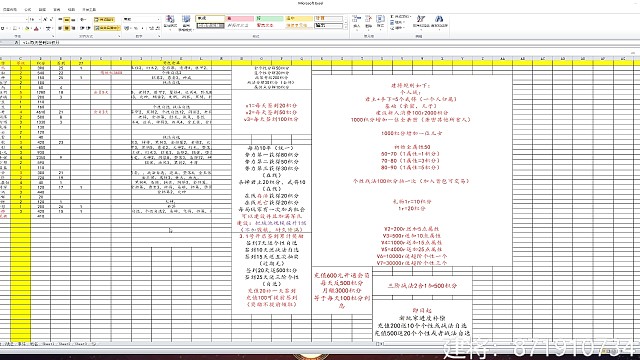The width and height of the screenshot is (640, 360).
Task: Click the Fill button in editing group
Action: point(397,22)
